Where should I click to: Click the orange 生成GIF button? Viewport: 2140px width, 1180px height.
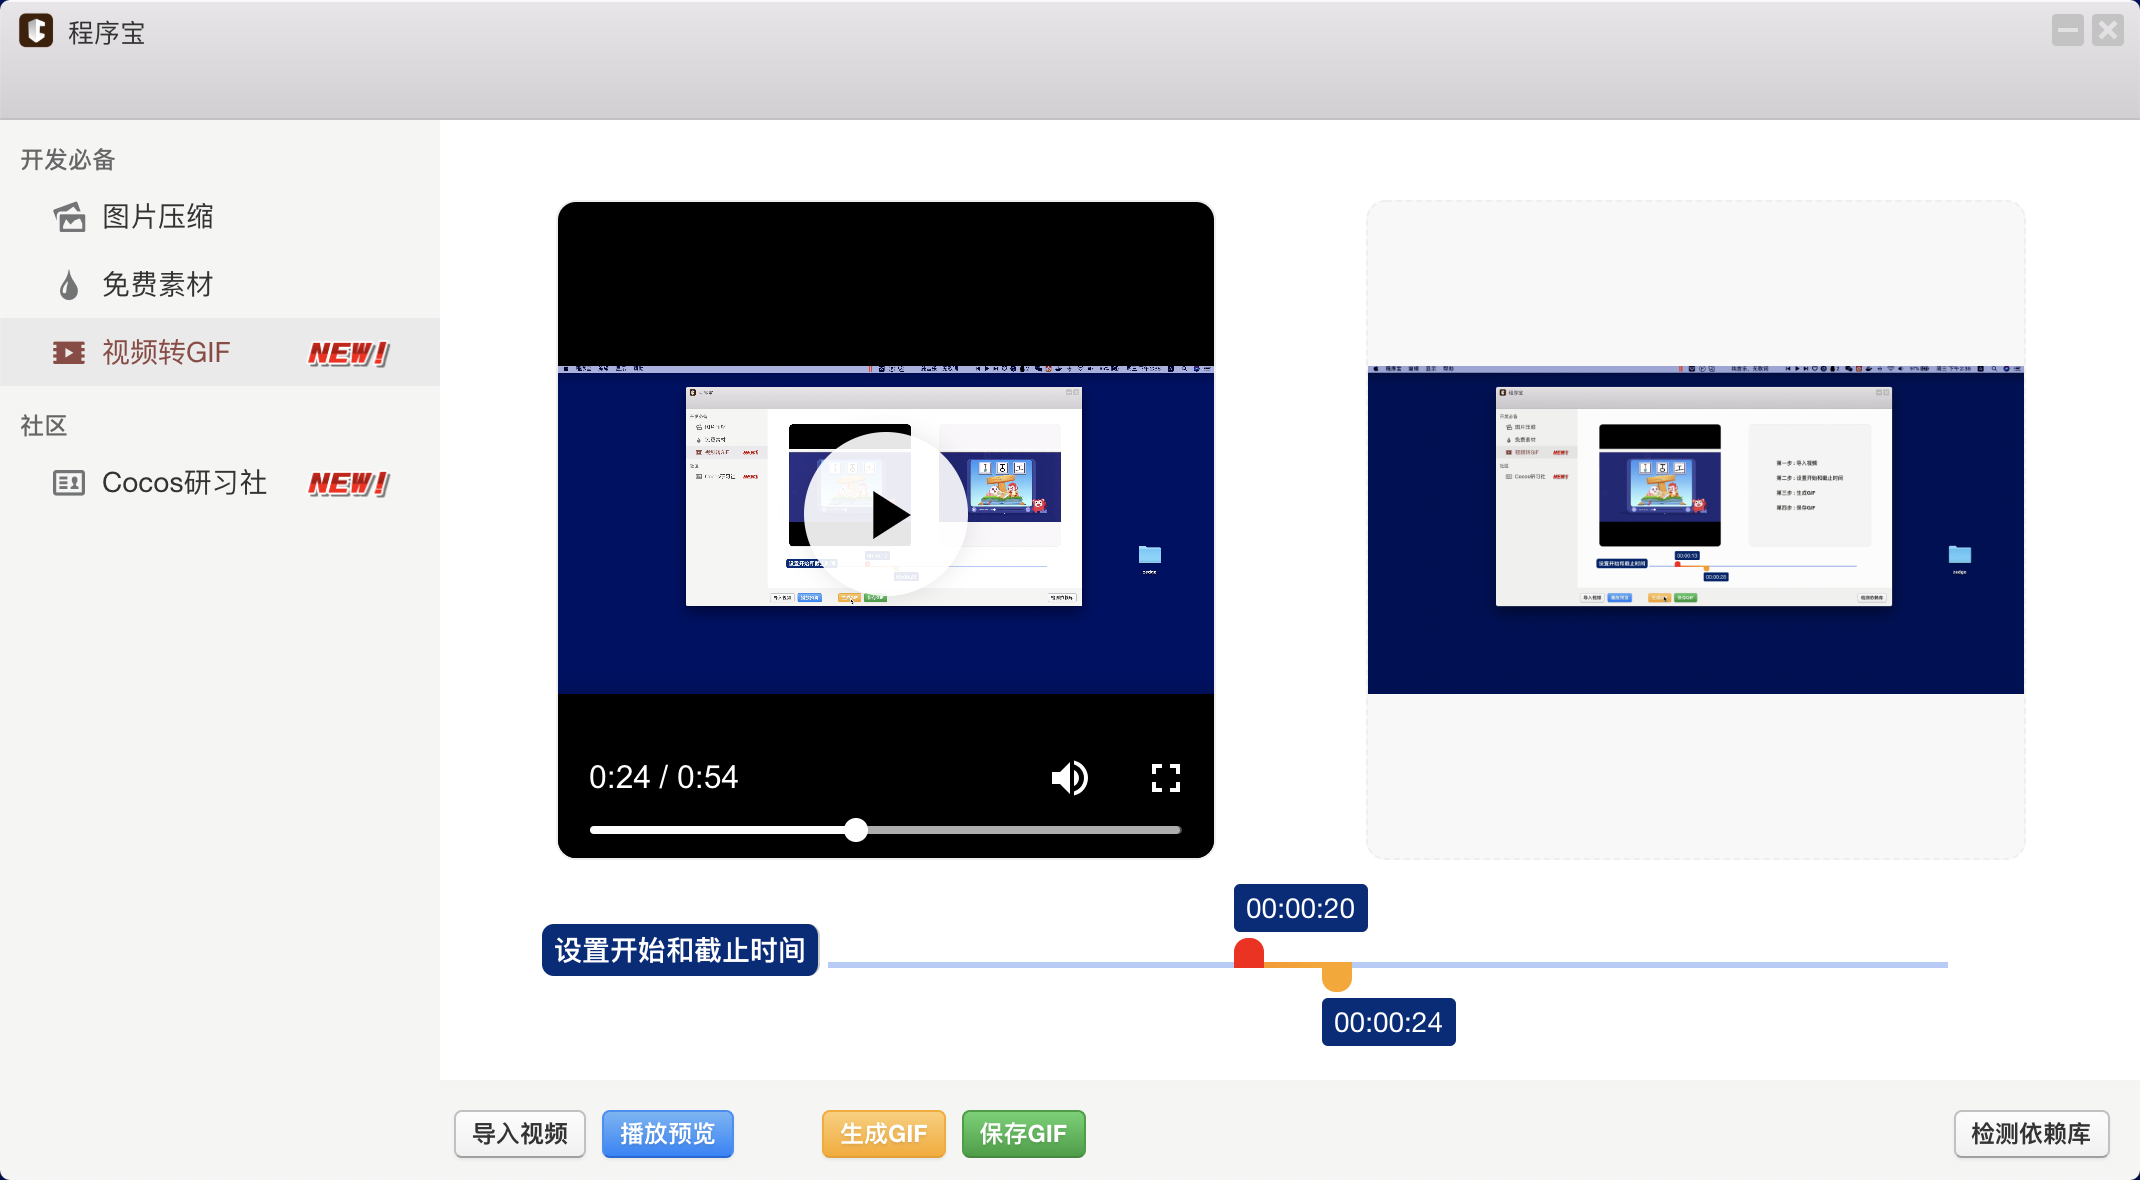point(883,1133)
